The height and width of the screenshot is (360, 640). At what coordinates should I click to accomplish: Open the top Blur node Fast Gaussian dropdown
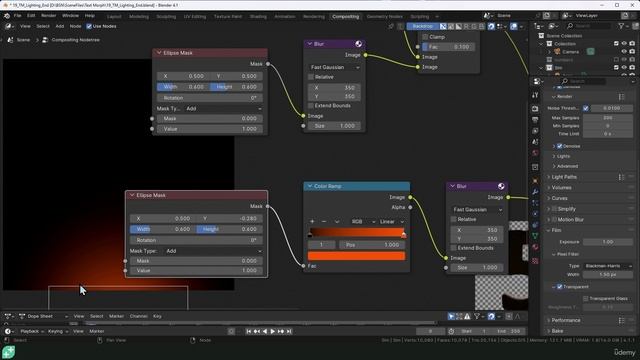pyautogui.click(x=334, y=67)
